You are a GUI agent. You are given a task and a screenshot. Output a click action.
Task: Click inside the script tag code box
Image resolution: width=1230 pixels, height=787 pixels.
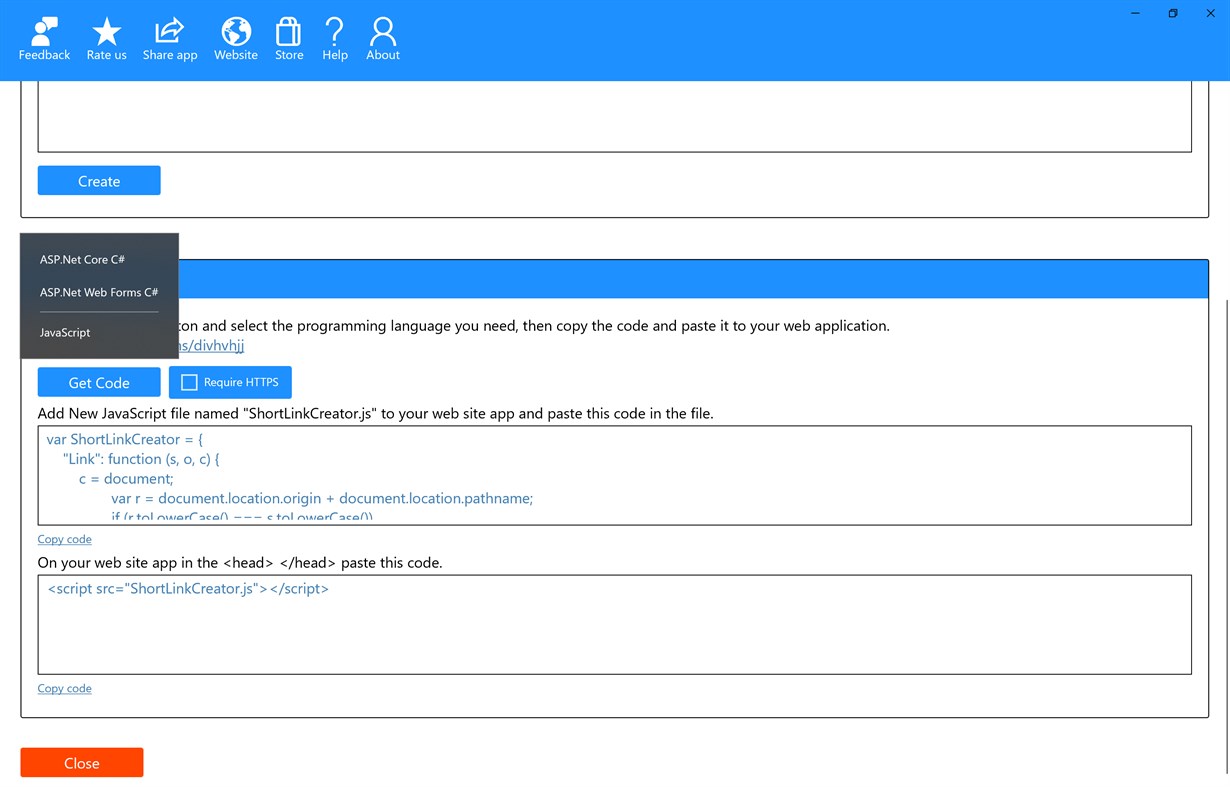coord(615,624)
